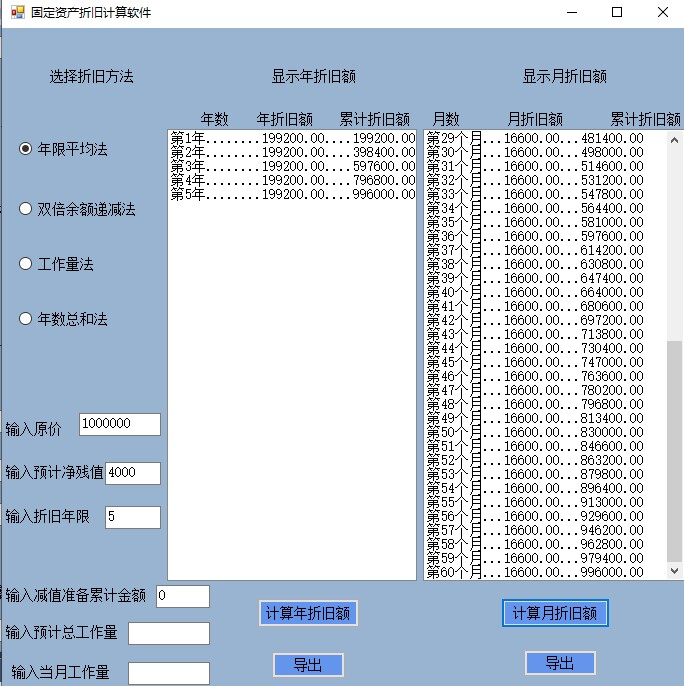Click the 输入原价 input field
This screenshot has height=686, width=684.
tap(120, 424)
